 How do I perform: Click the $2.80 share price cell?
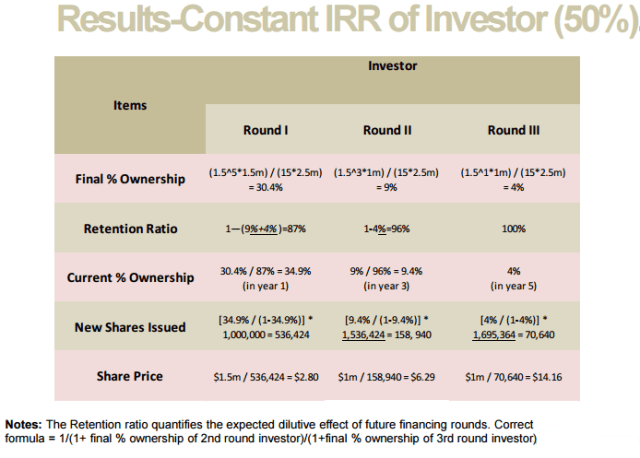click(x=265, y=377)
